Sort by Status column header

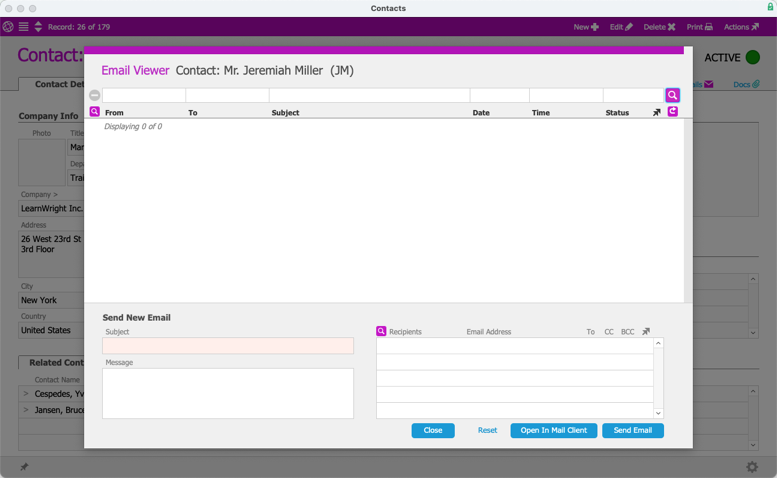coord(617,112)
